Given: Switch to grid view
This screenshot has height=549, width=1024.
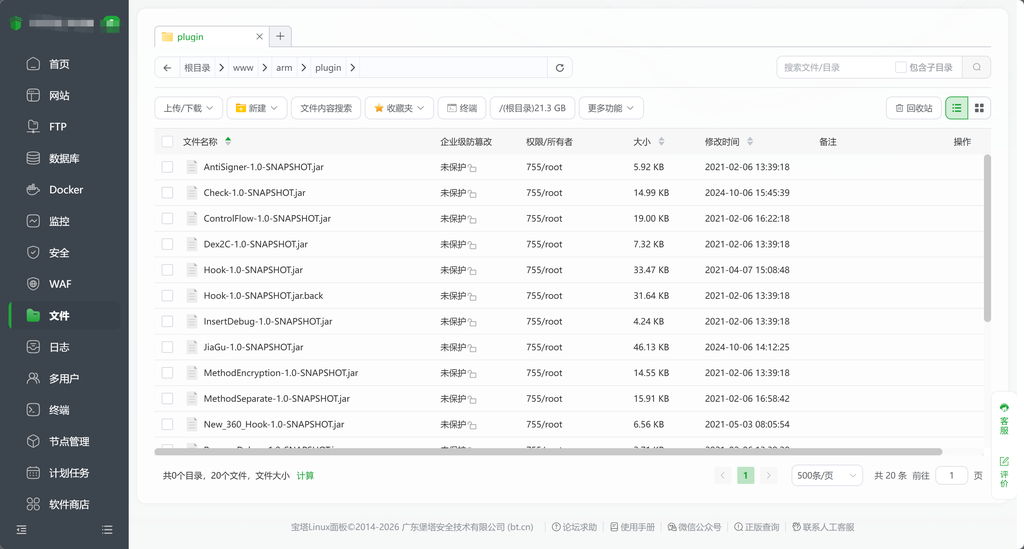Looking at the screenshot, I should click(979, 108).
